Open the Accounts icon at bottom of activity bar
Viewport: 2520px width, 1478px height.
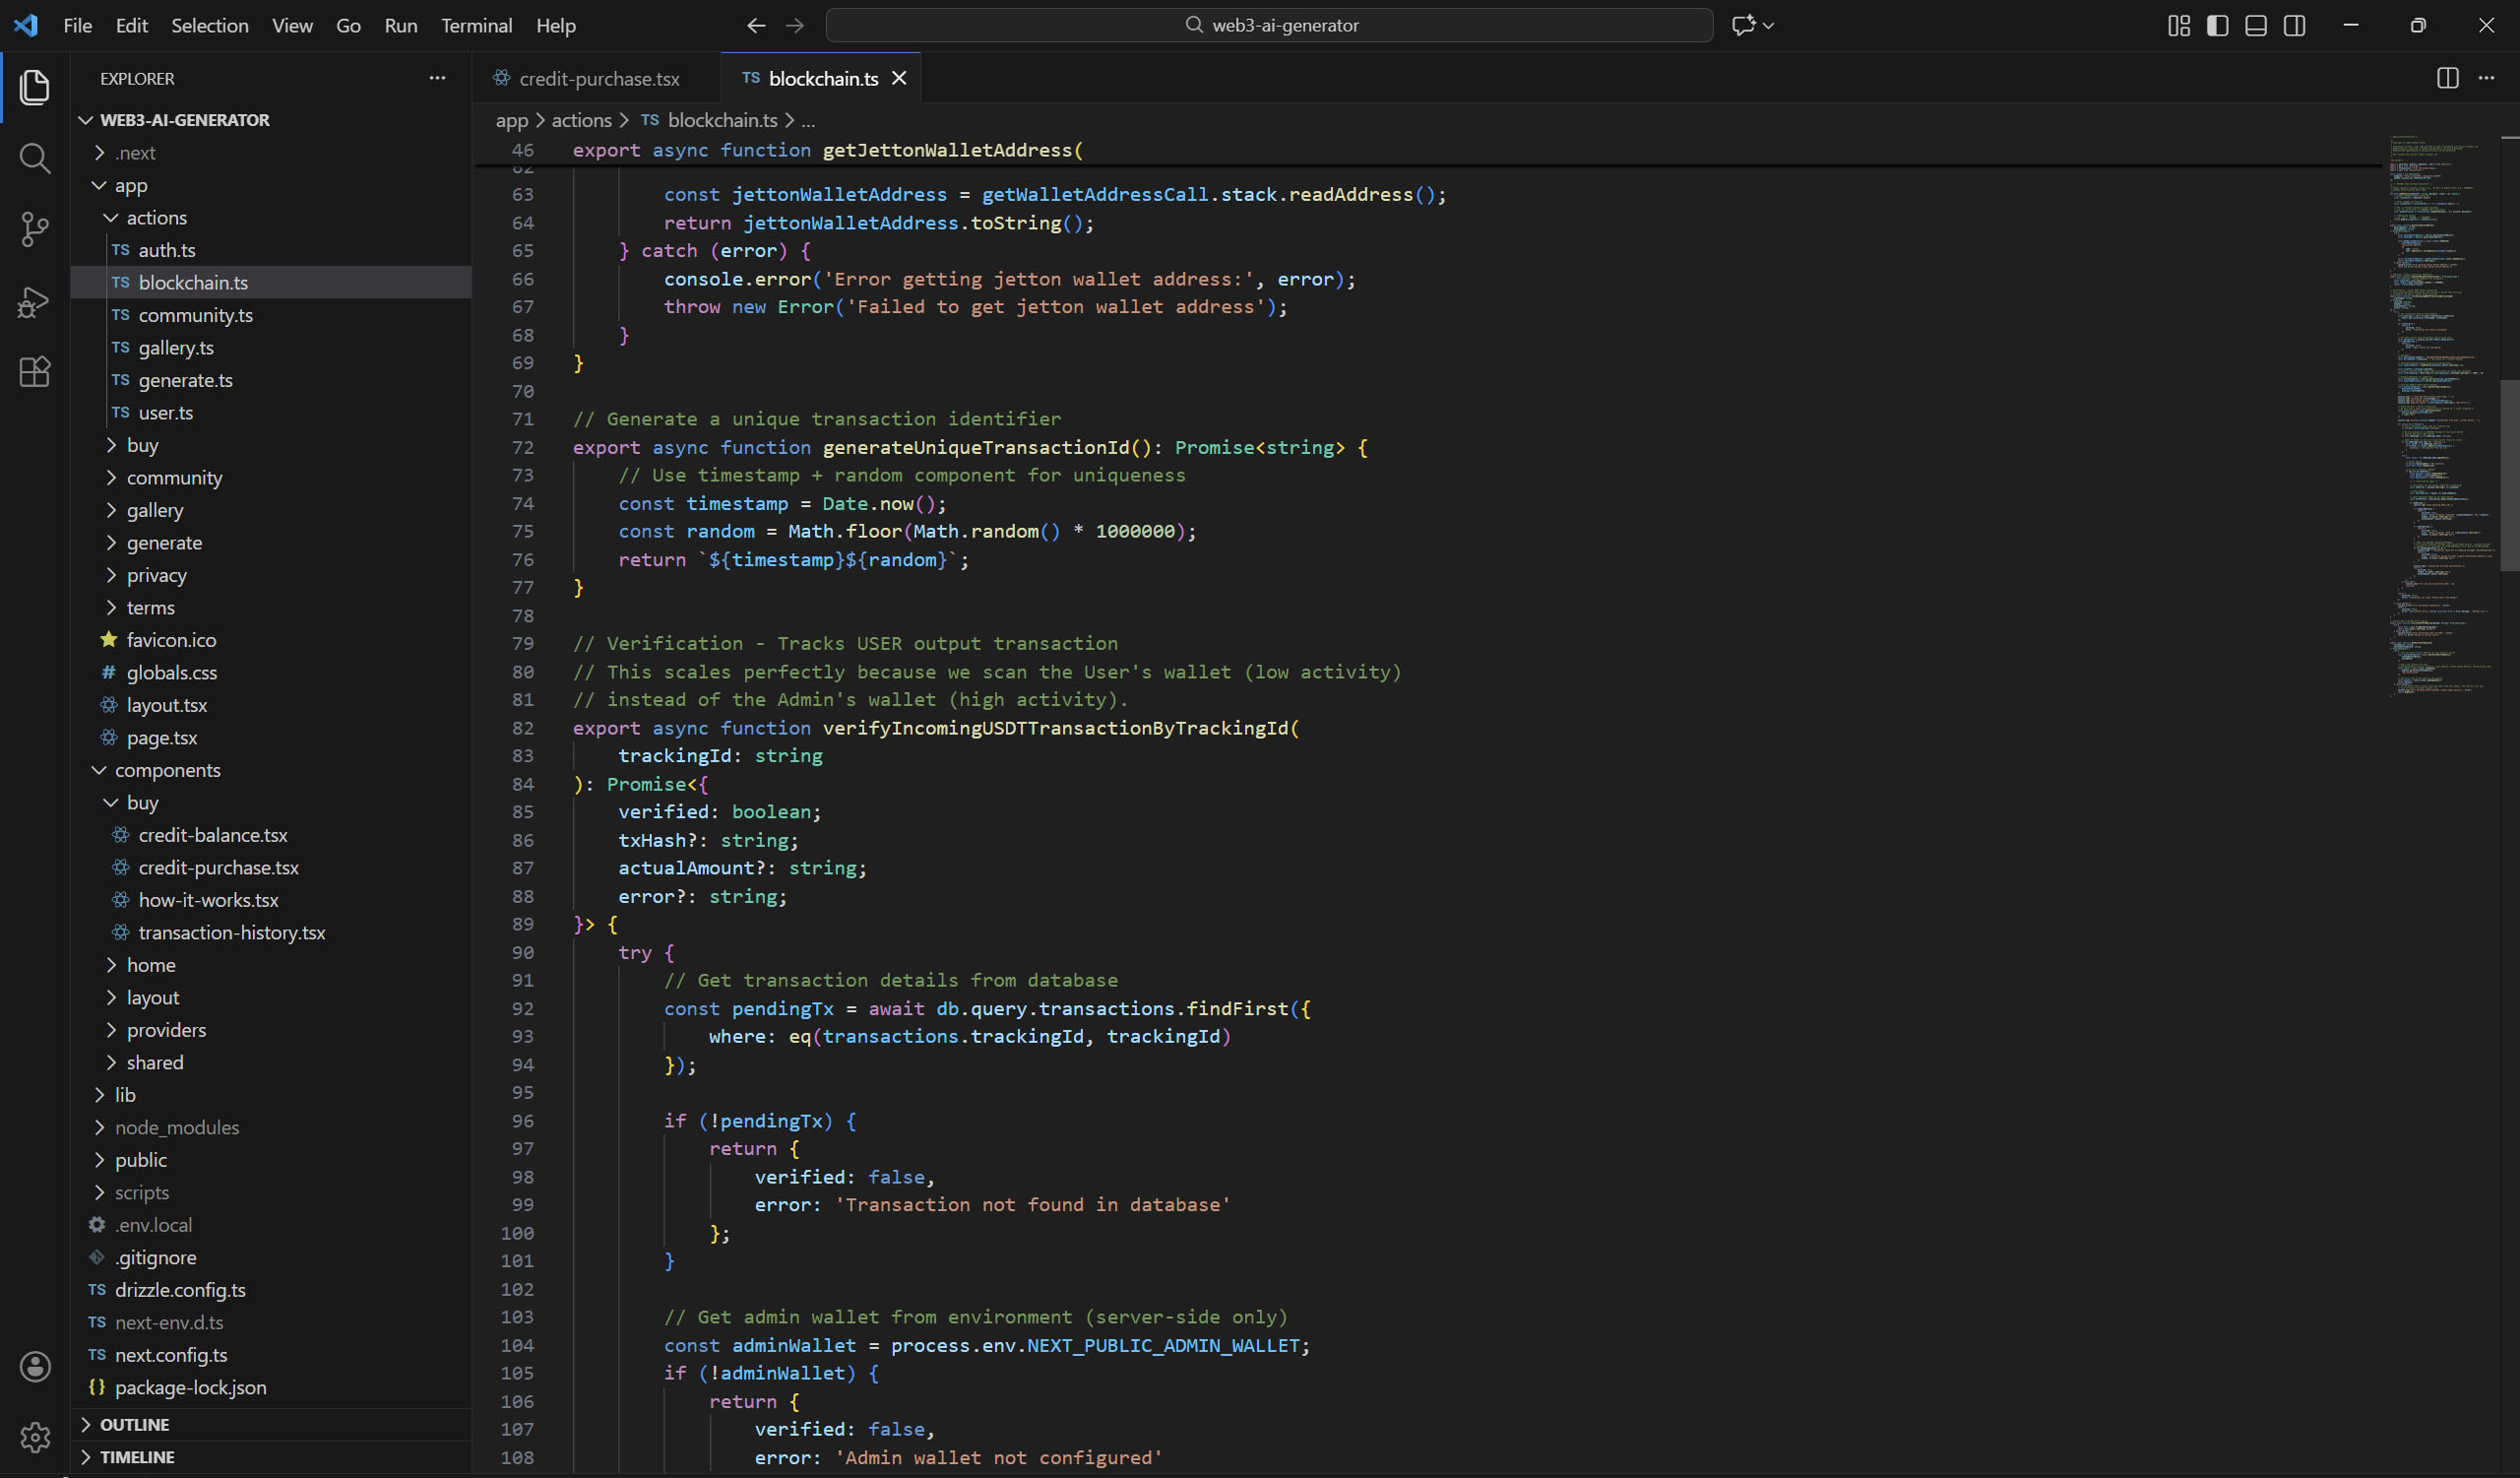pyautogui.click(x=35, y=1366)
